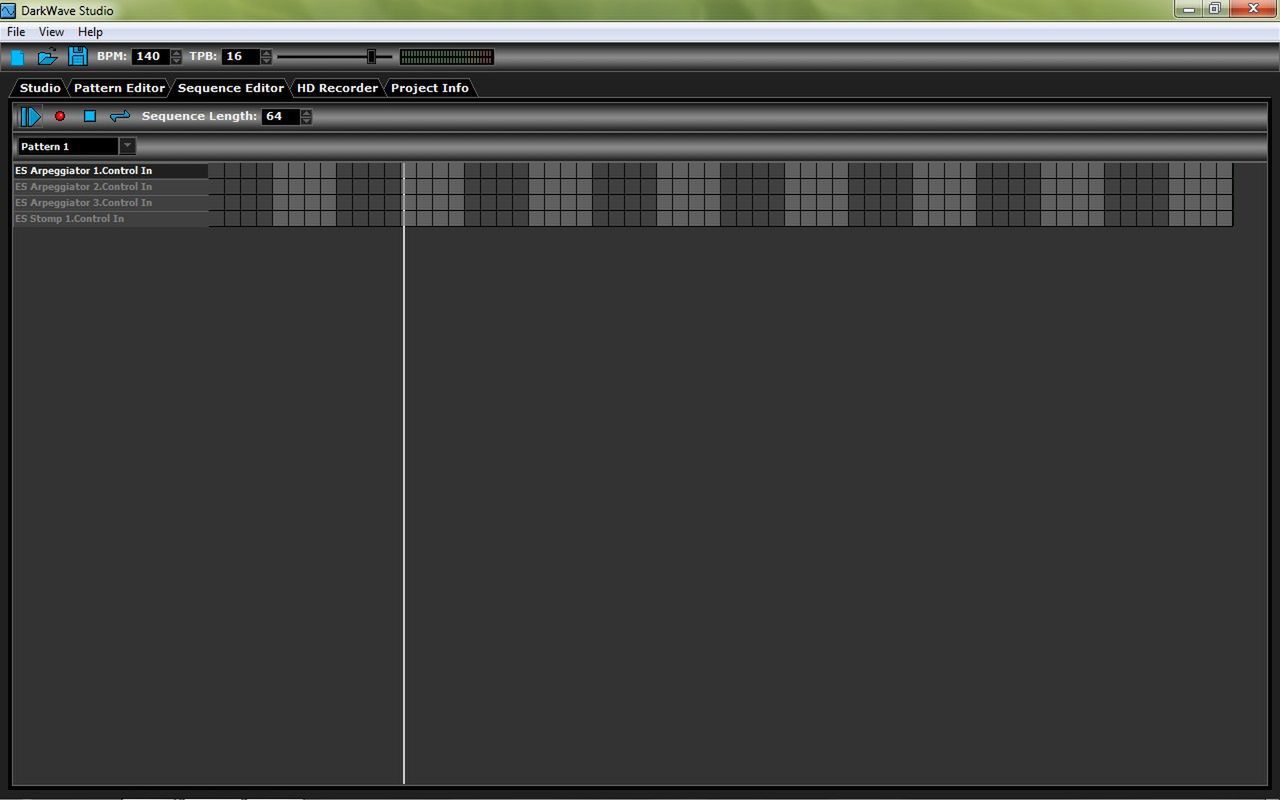Switch to the Pattern Editor tab
This screenshot has height=800, width=1280.
pos(119,88)
